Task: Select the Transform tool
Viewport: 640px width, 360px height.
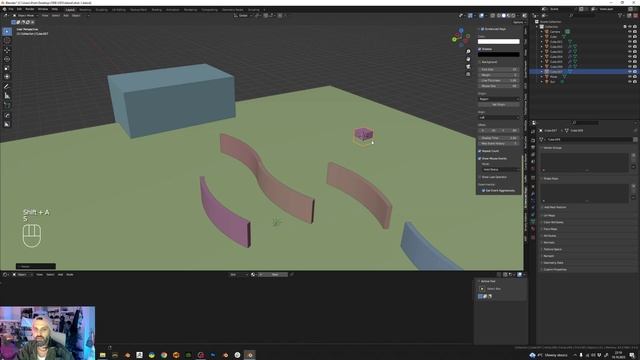Action: coord(7,77)
